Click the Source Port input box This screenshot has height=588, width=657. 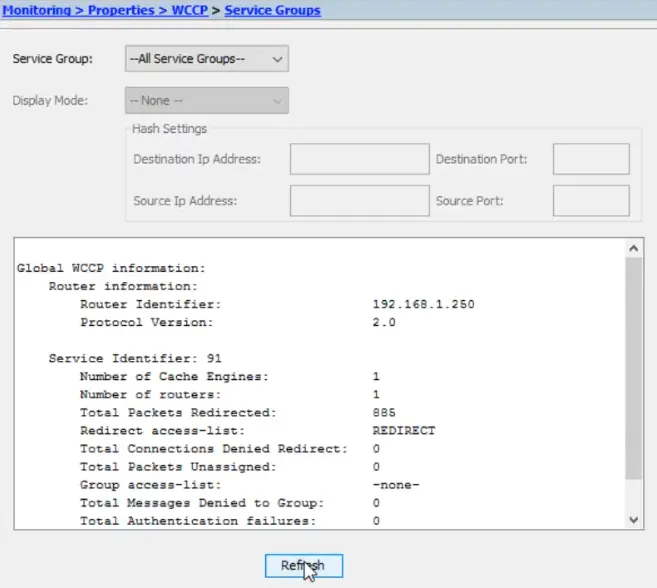point(590,201)
